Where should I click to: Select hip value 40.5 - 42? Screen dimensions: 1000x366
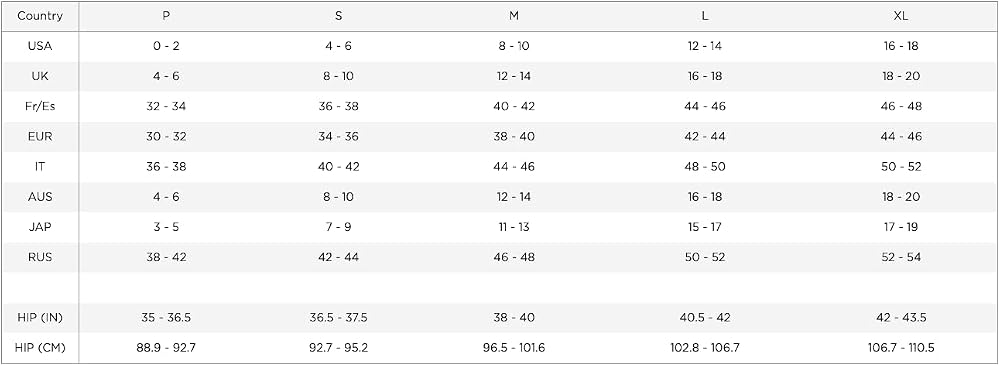705,318
